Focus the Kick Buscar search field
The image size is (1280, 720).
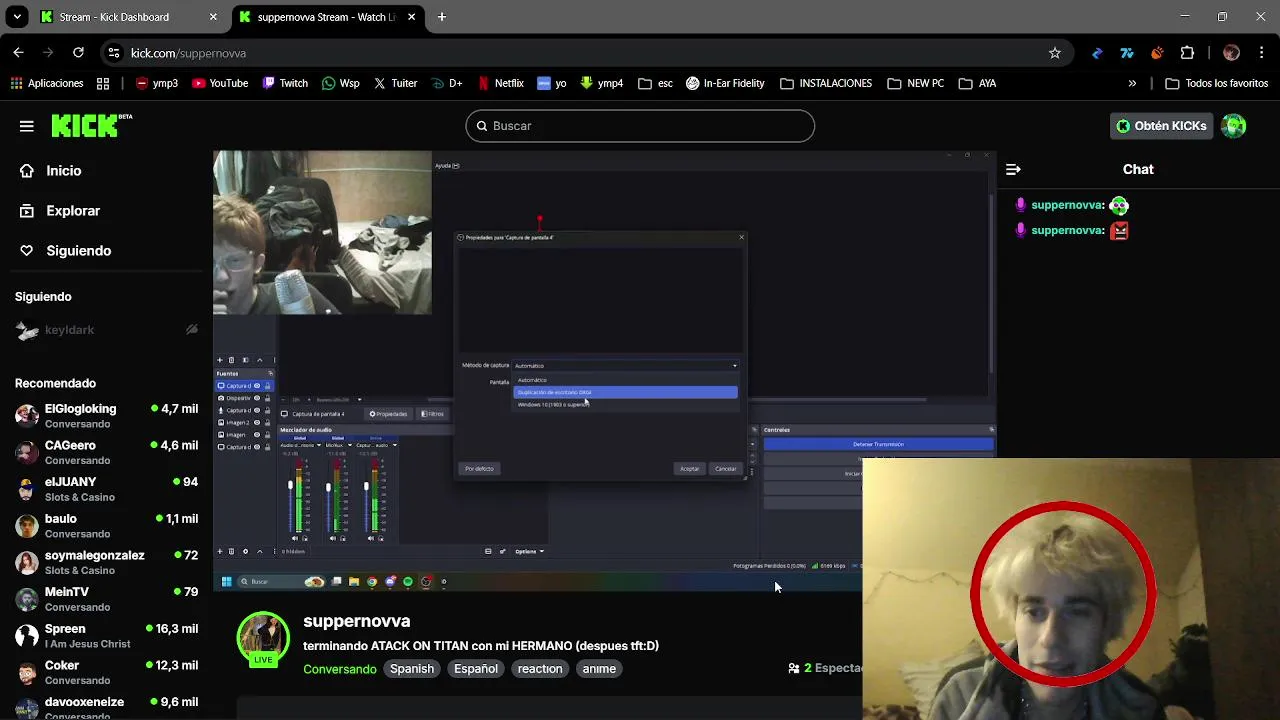(x=640, y=126)
